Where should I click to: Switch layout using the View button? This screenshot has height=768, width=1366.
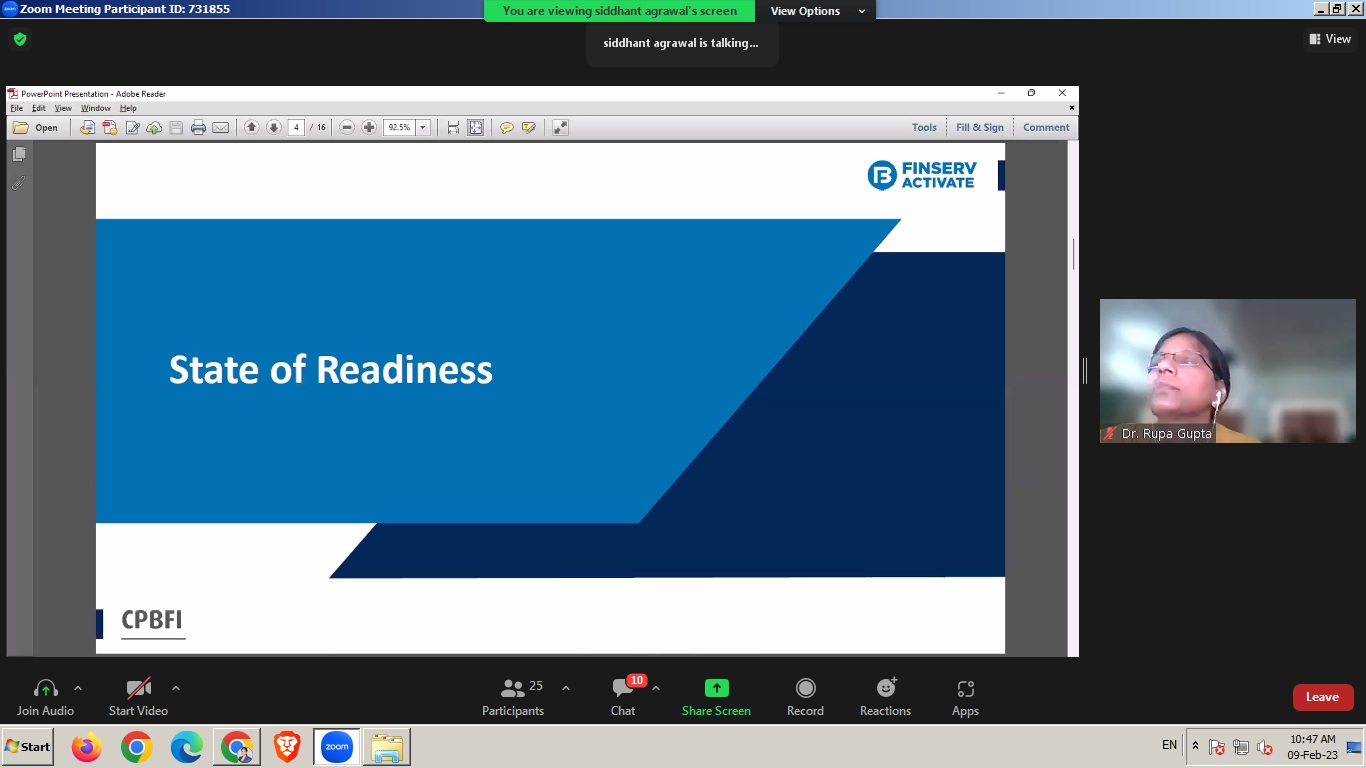pyautogui.click(x=1330, y=39)
